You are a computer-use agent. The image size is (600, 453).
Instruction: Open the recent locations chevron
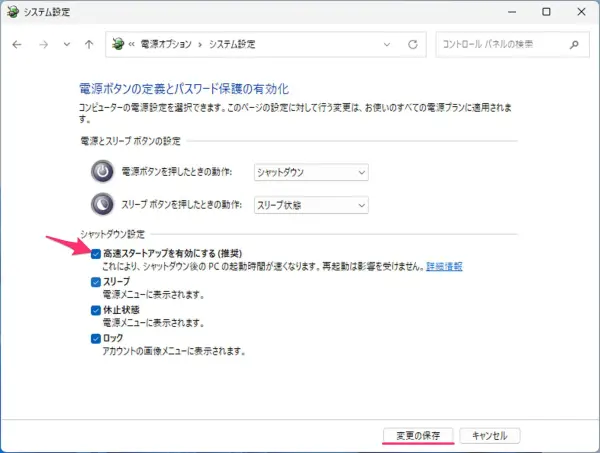[67, 45]
